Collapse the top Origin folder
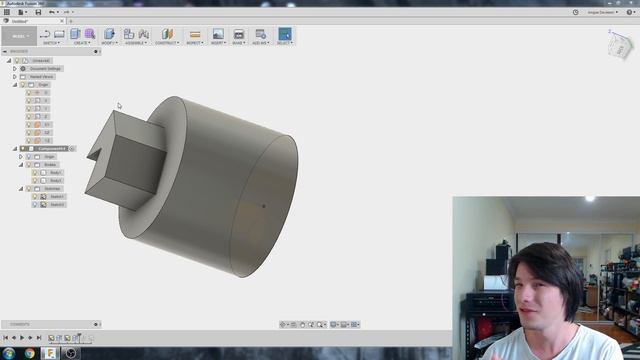 (x=15, y=84)
